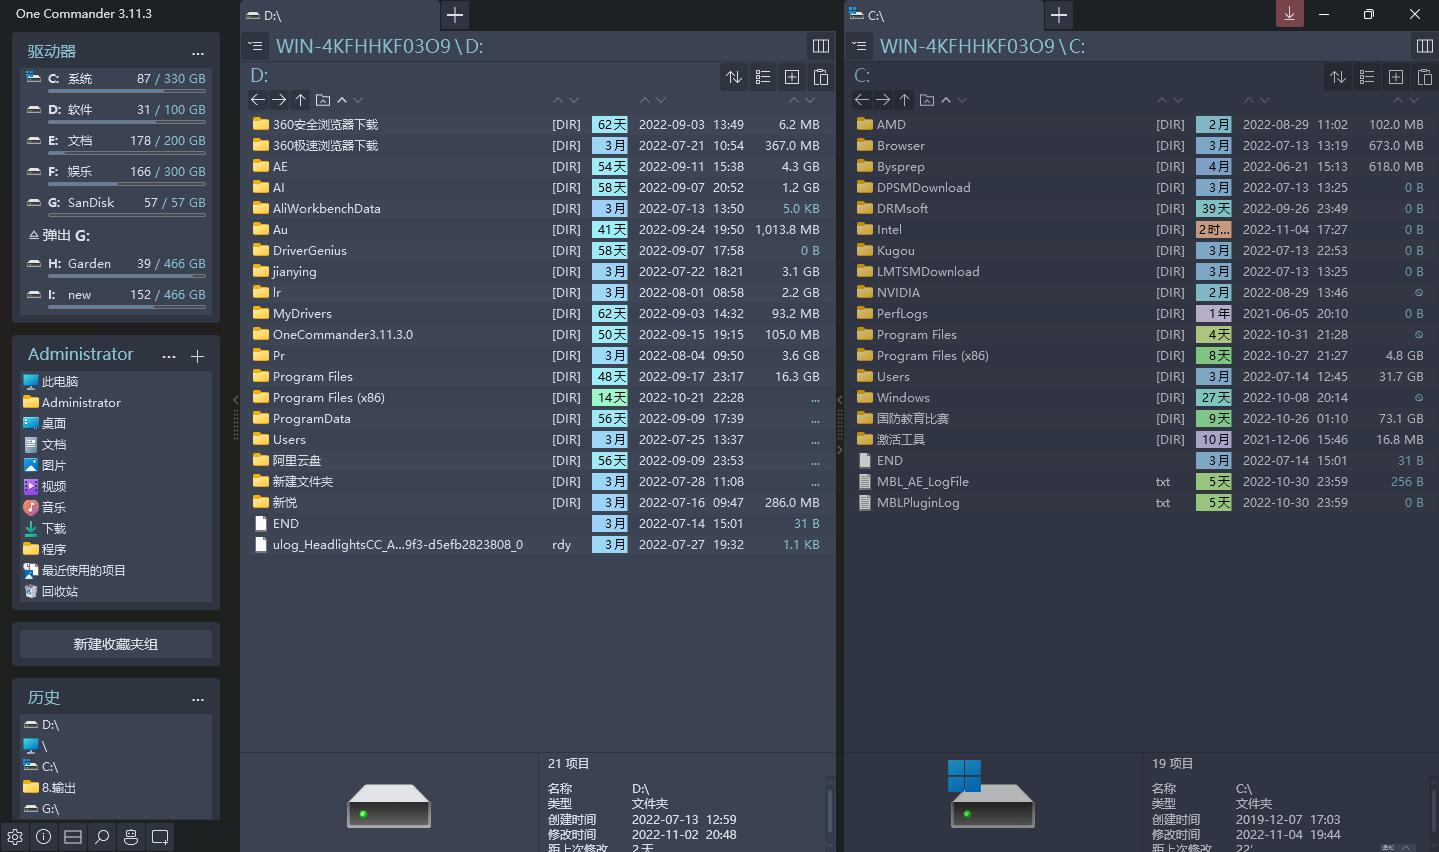Open settings with the gear icon

[x=15, y=837]
